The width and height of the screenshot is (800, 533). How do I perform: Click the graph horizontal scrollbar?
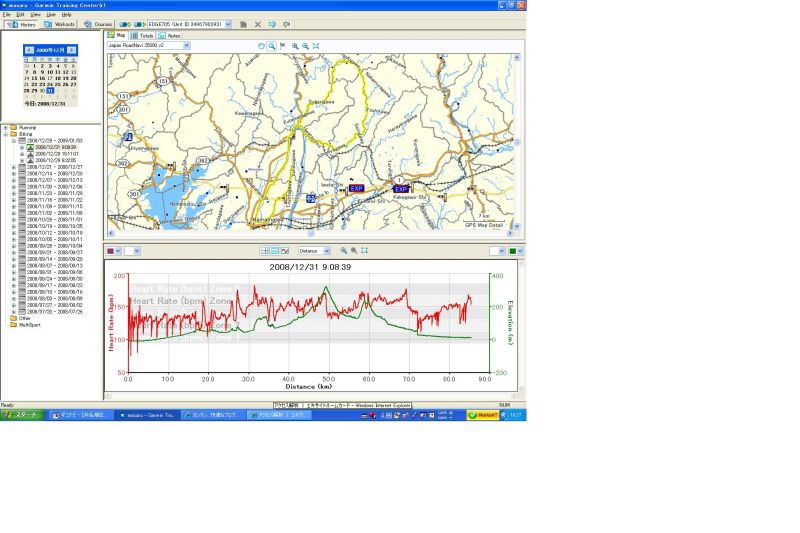tap(311, 396)
